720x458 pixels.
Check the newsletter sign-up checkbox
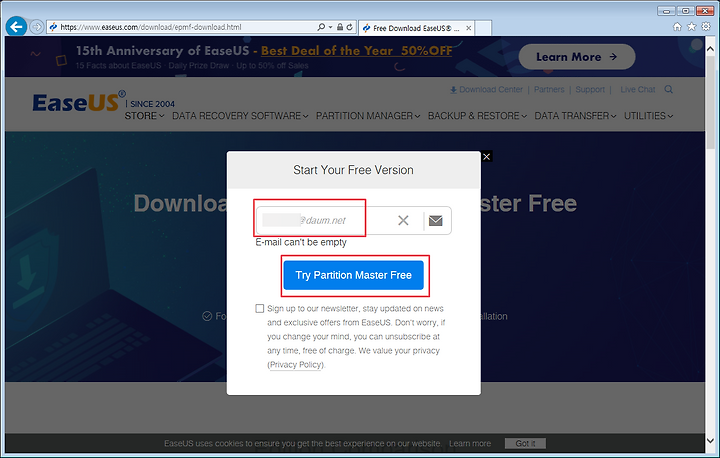260,308
